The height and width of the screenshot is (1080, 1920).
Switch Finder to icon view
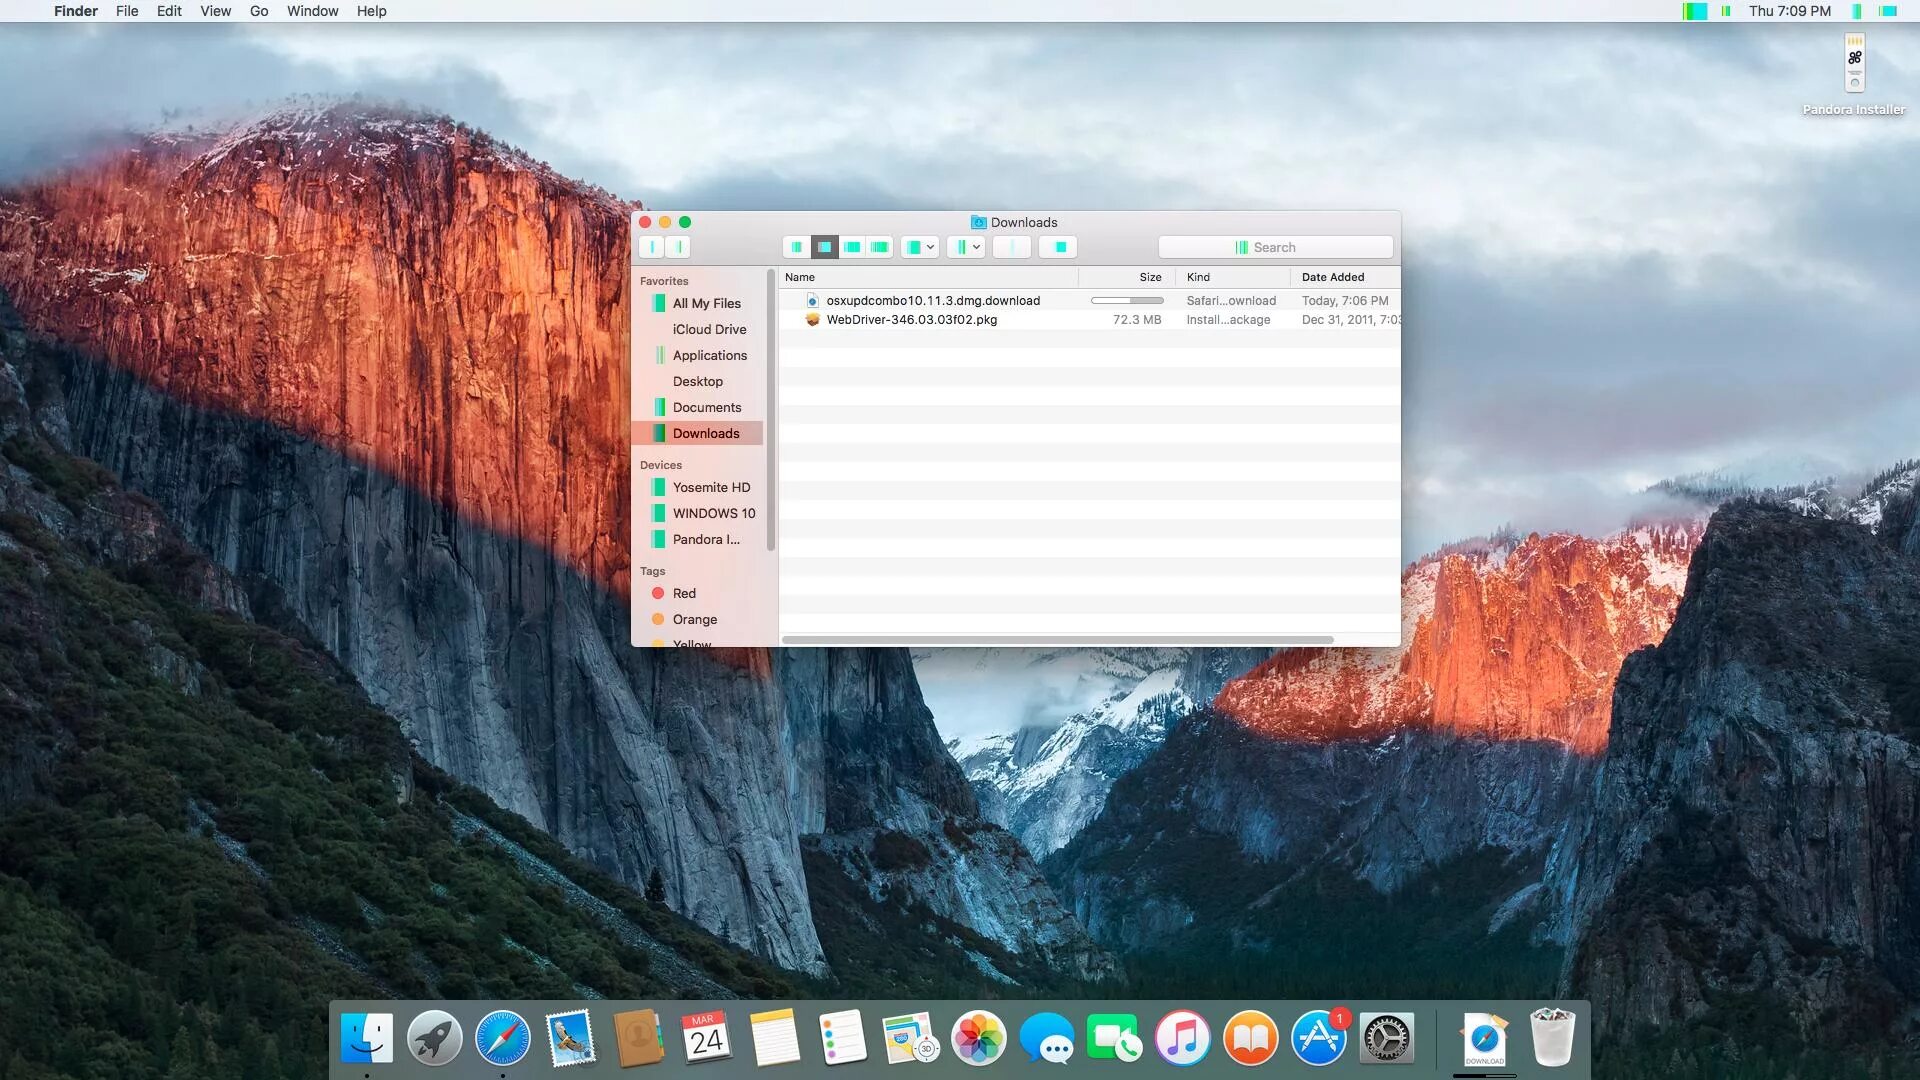click(797, 247)
